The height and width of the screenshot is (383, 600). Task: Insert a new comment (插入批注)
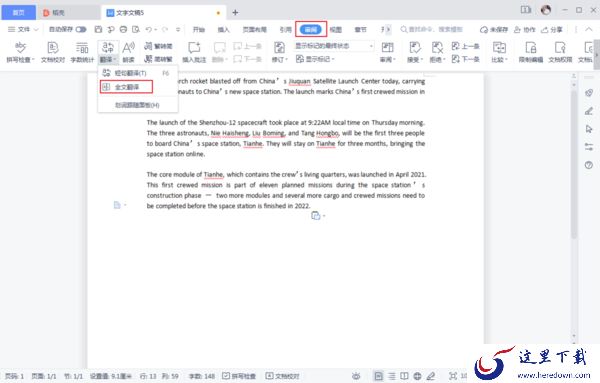pos(194,52)
